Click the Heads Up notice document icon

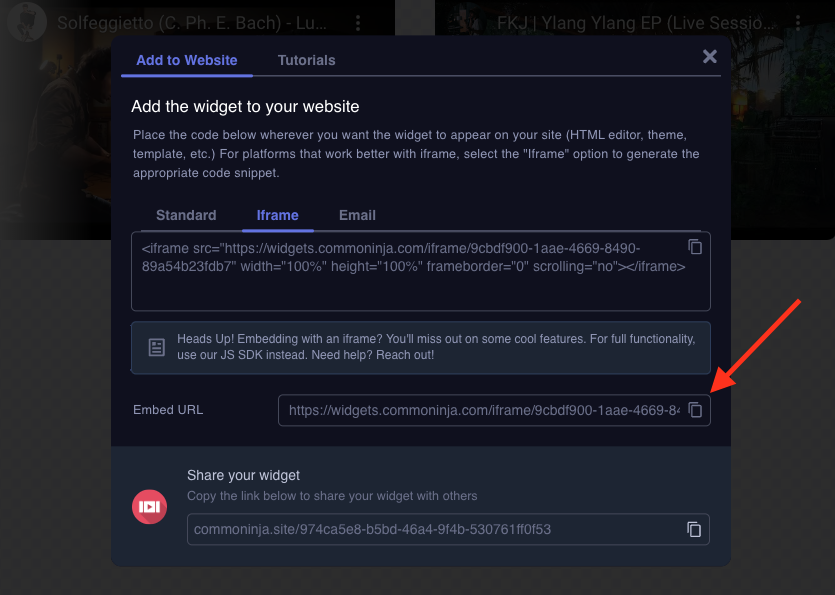click(156, 347)
